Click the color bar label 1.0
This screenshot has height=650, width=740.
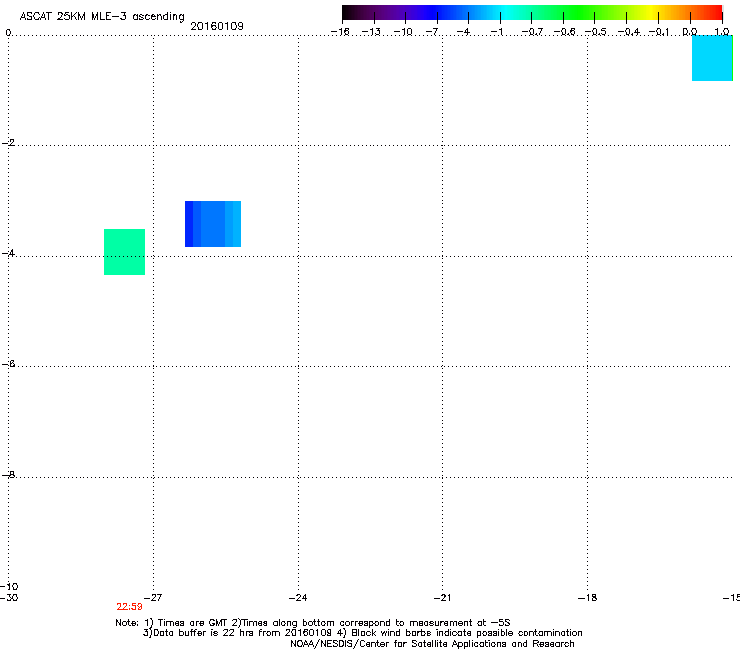click(x=722, y=32)
